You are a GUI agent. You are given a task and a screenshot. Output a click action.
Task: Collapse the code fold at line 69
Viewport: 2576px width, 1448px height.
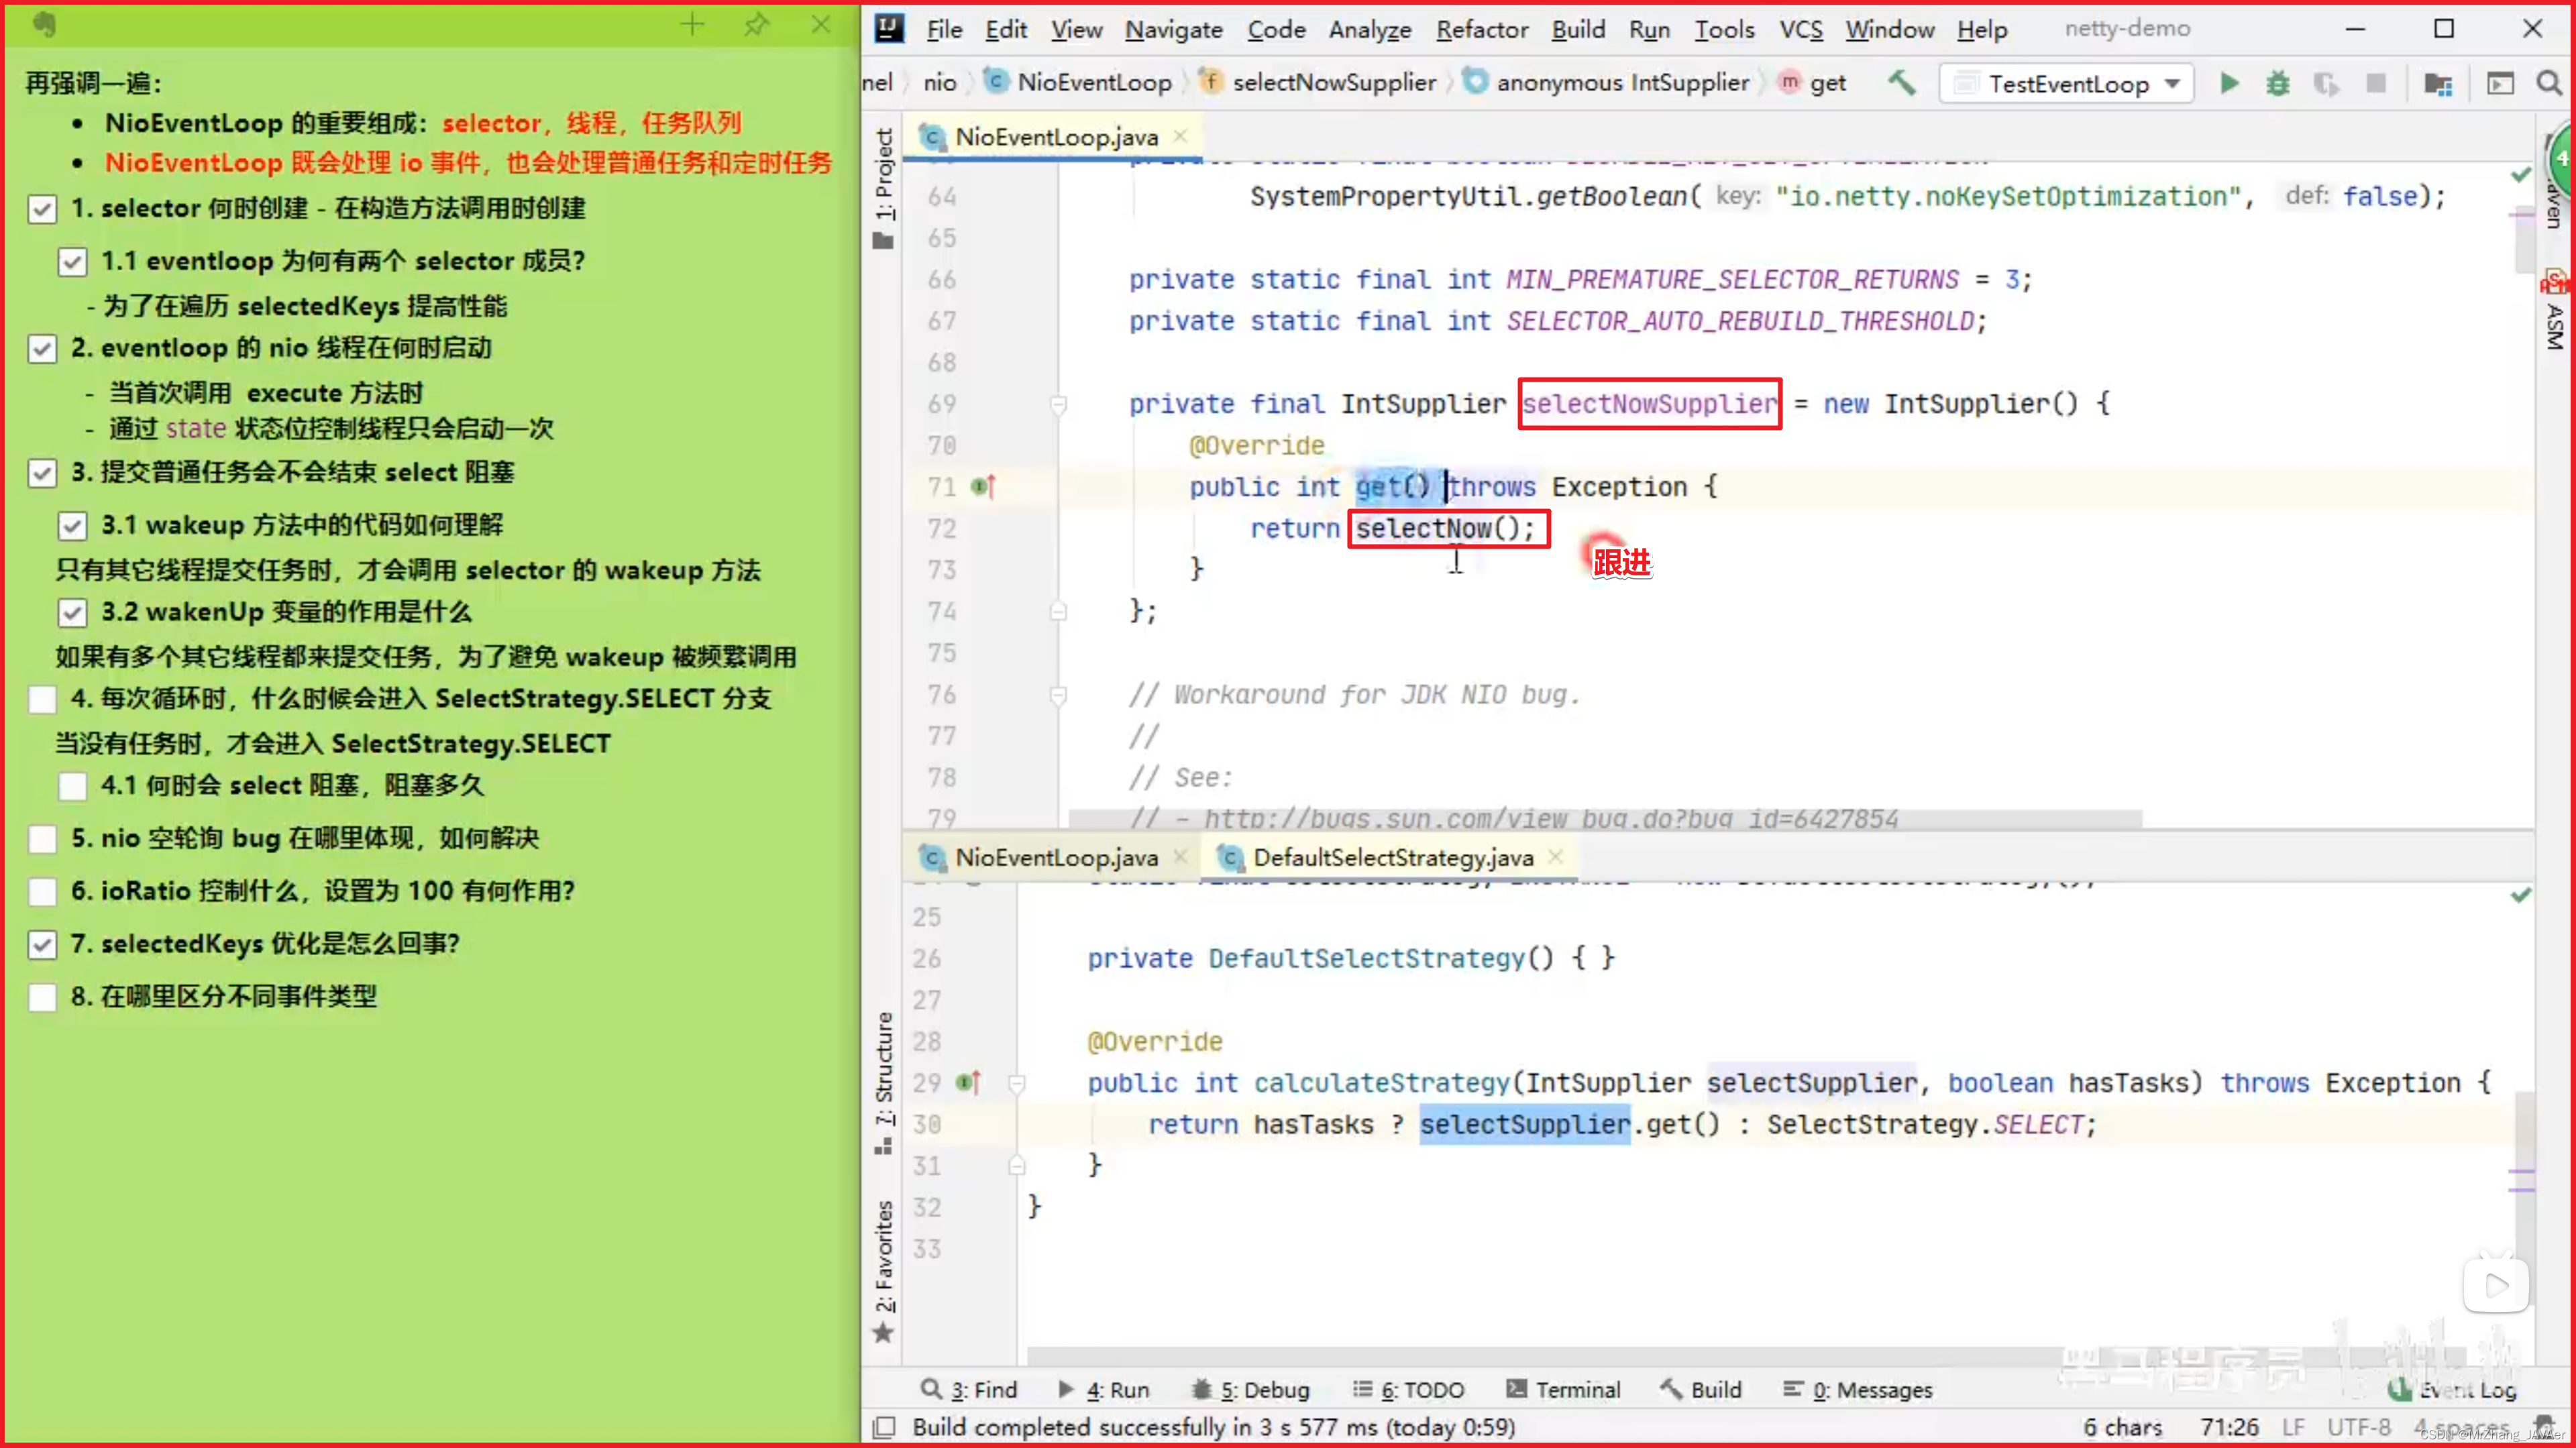[1058, 404]
